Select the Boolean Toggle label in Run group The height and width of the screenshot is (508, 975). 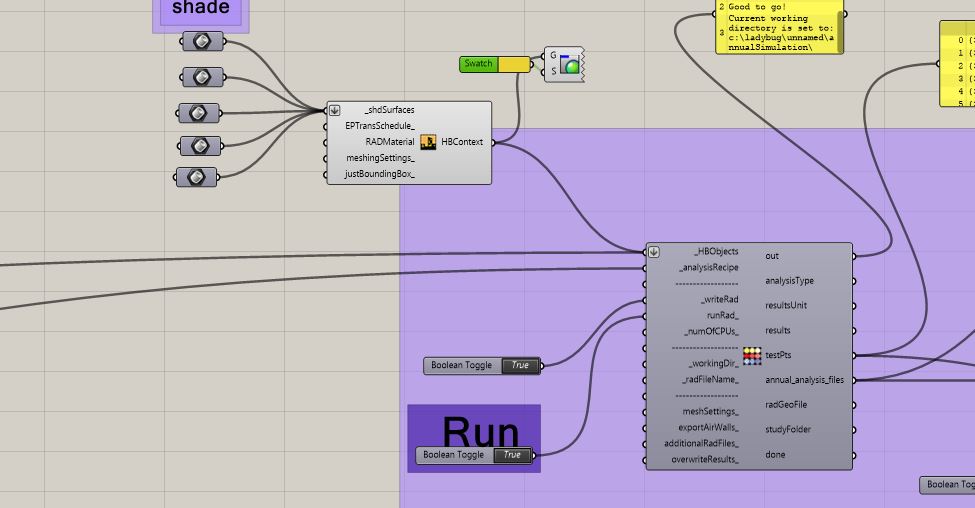[x=454, y=455]
